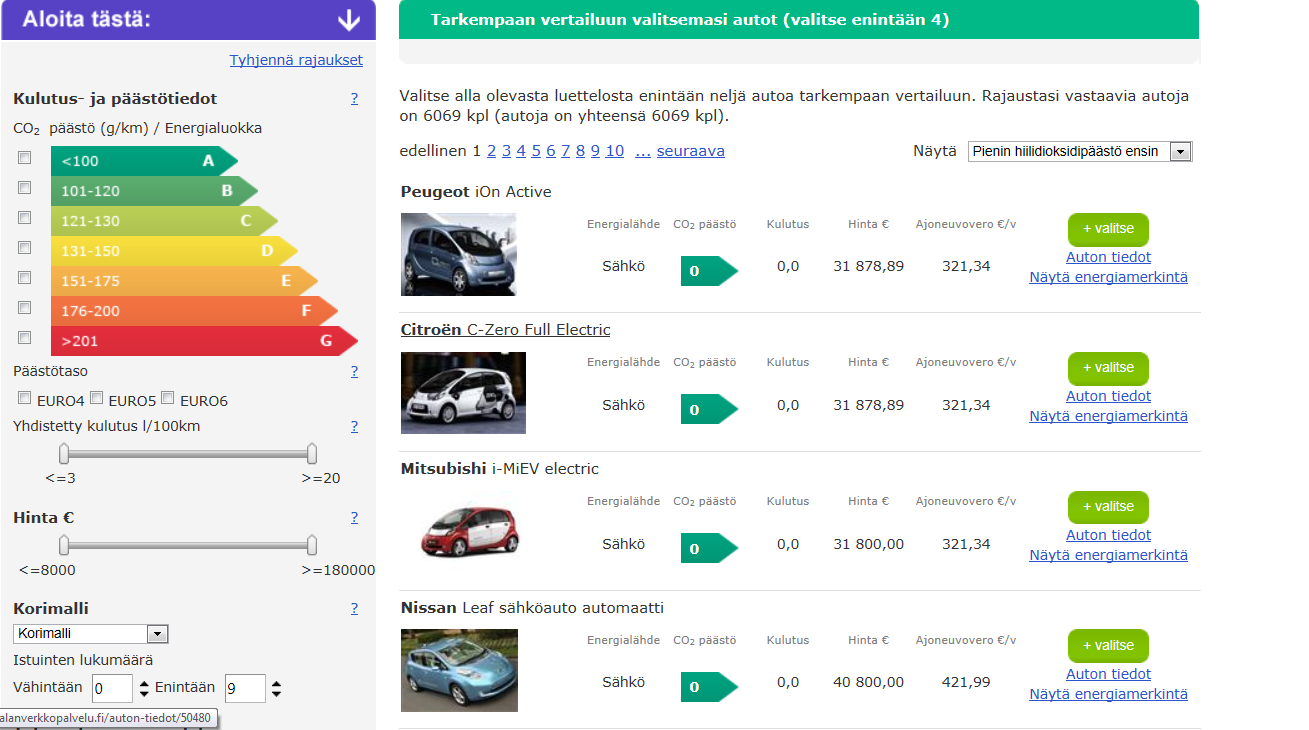Click the Enintään seat count stepper arrows

coord(277,689)
